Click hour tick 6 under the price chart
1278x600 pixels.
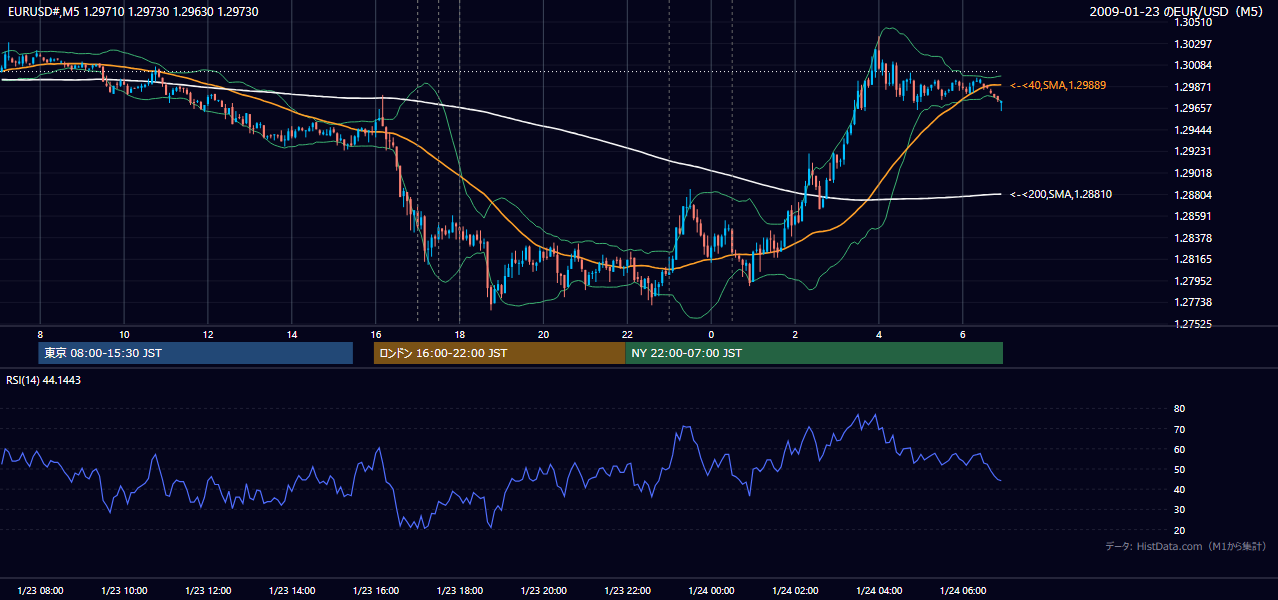[963, 334]
